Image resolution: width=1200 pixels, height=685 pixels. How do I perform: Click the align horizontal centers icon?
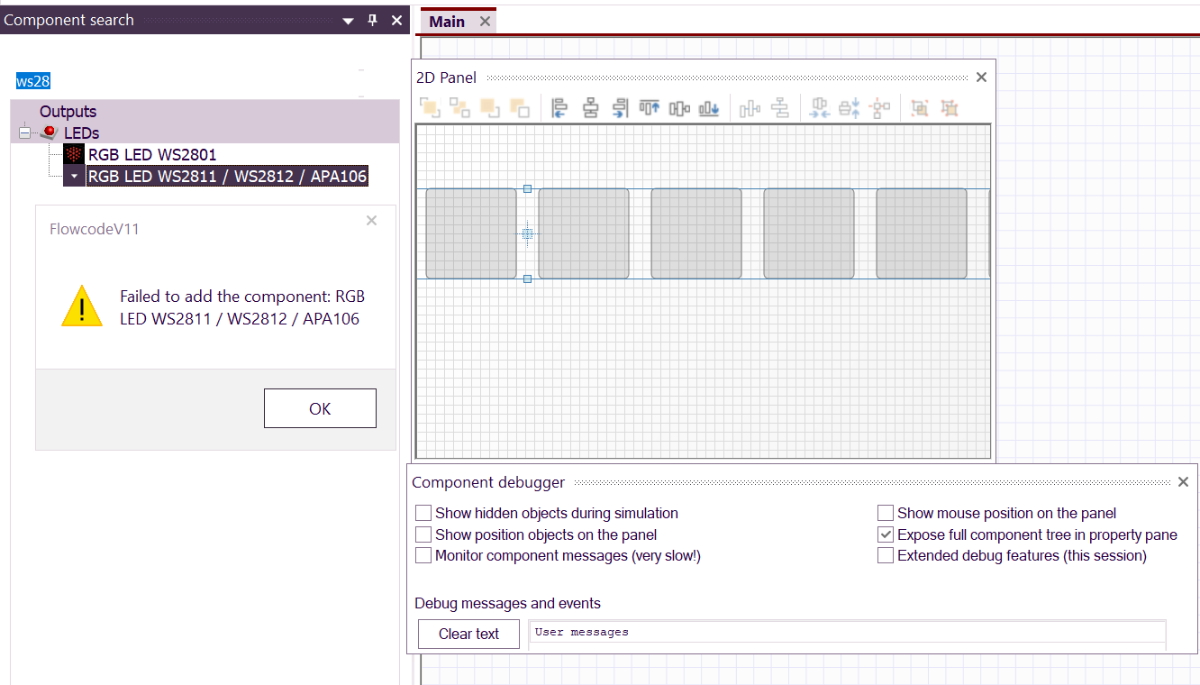590,108
